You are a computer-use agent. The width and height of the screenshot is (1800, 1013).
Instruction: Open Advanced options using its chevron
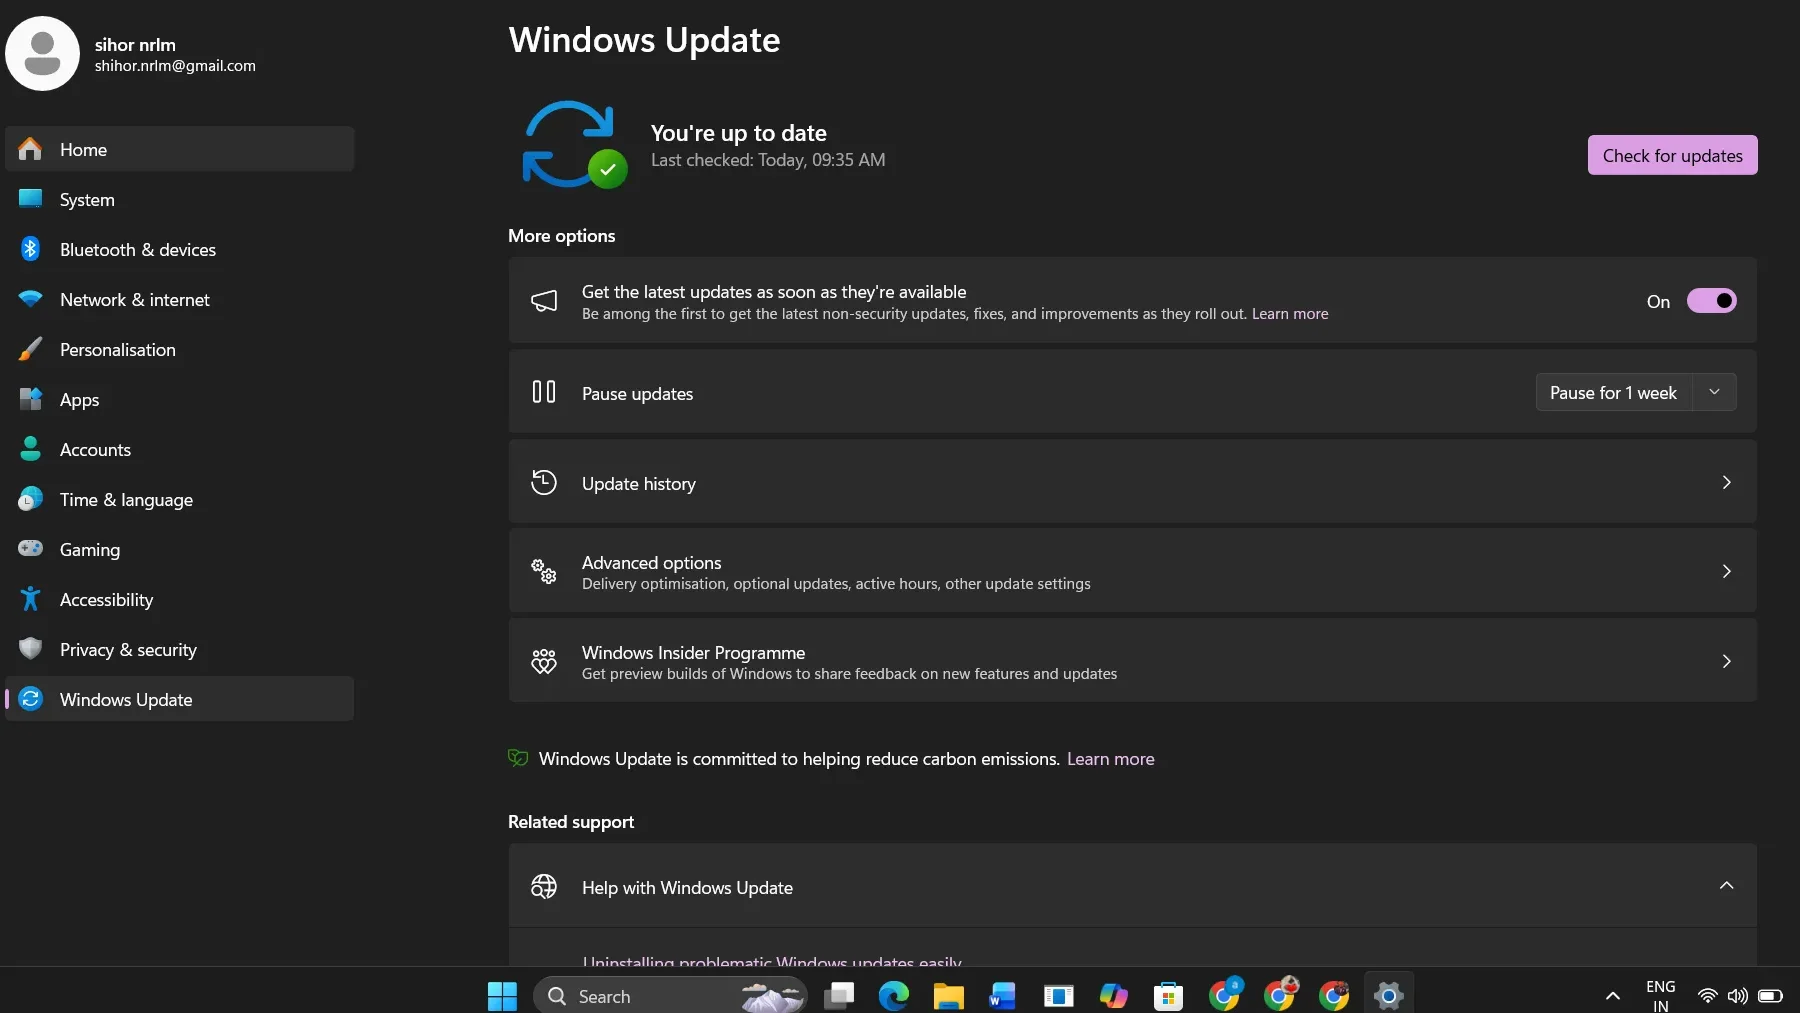1726,572
